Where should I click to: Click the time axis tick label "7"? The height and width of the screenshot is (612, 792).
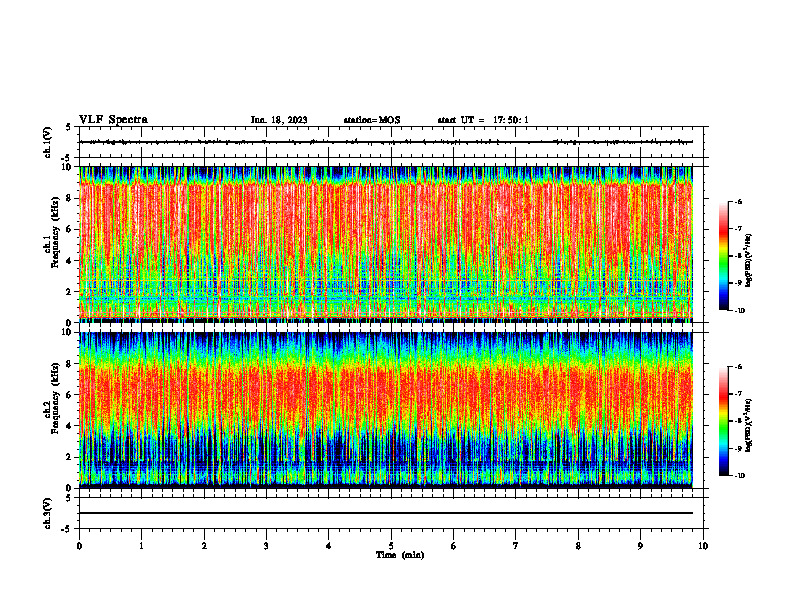[x=516, y=546]
